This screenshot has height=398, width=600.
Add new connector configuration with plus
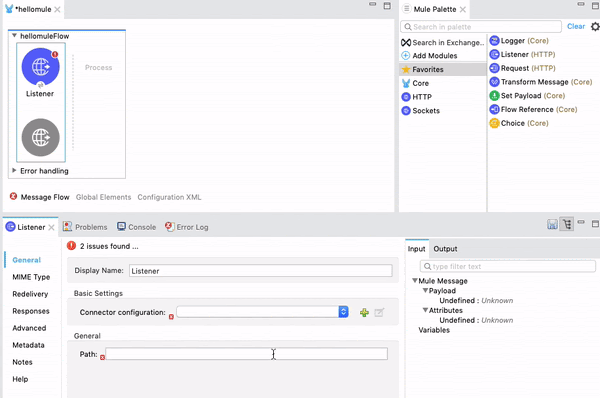tap(364, 313)
